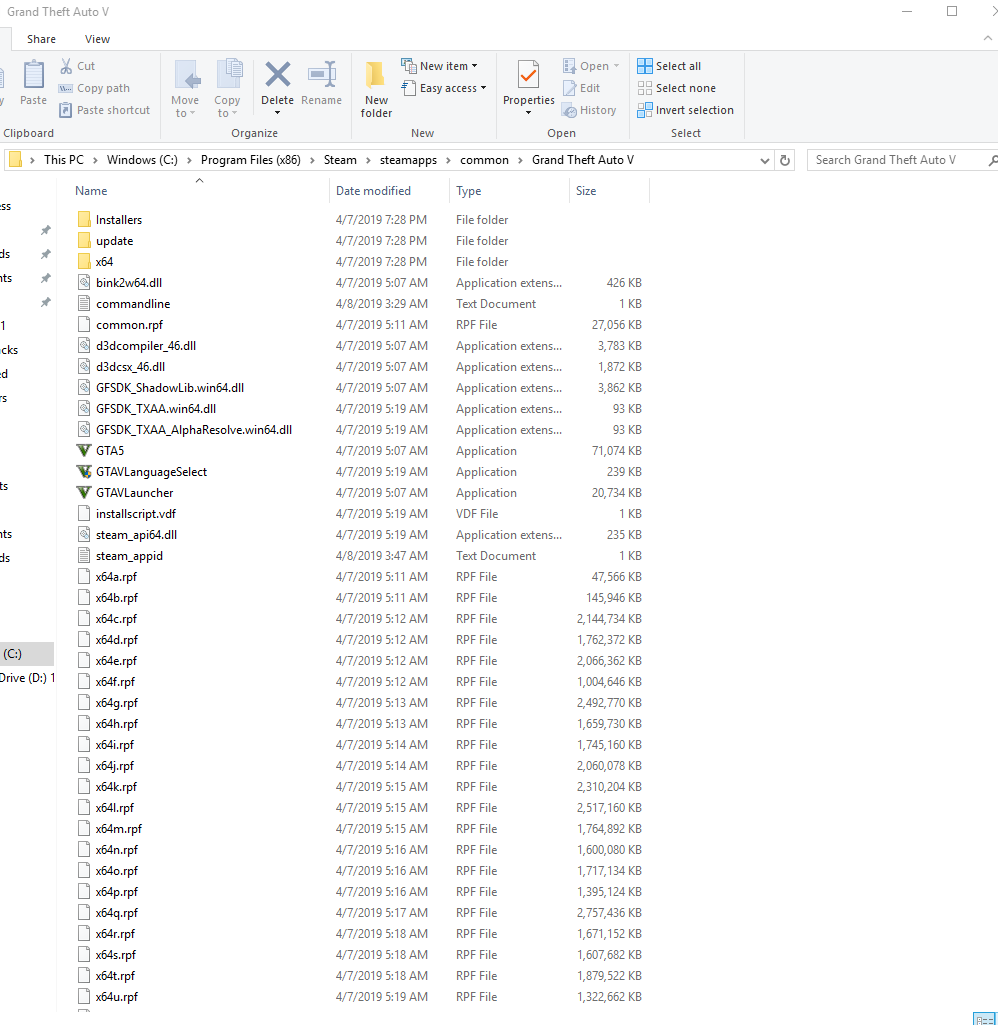Select the GTA5 application icon

(x=84, y=450)
